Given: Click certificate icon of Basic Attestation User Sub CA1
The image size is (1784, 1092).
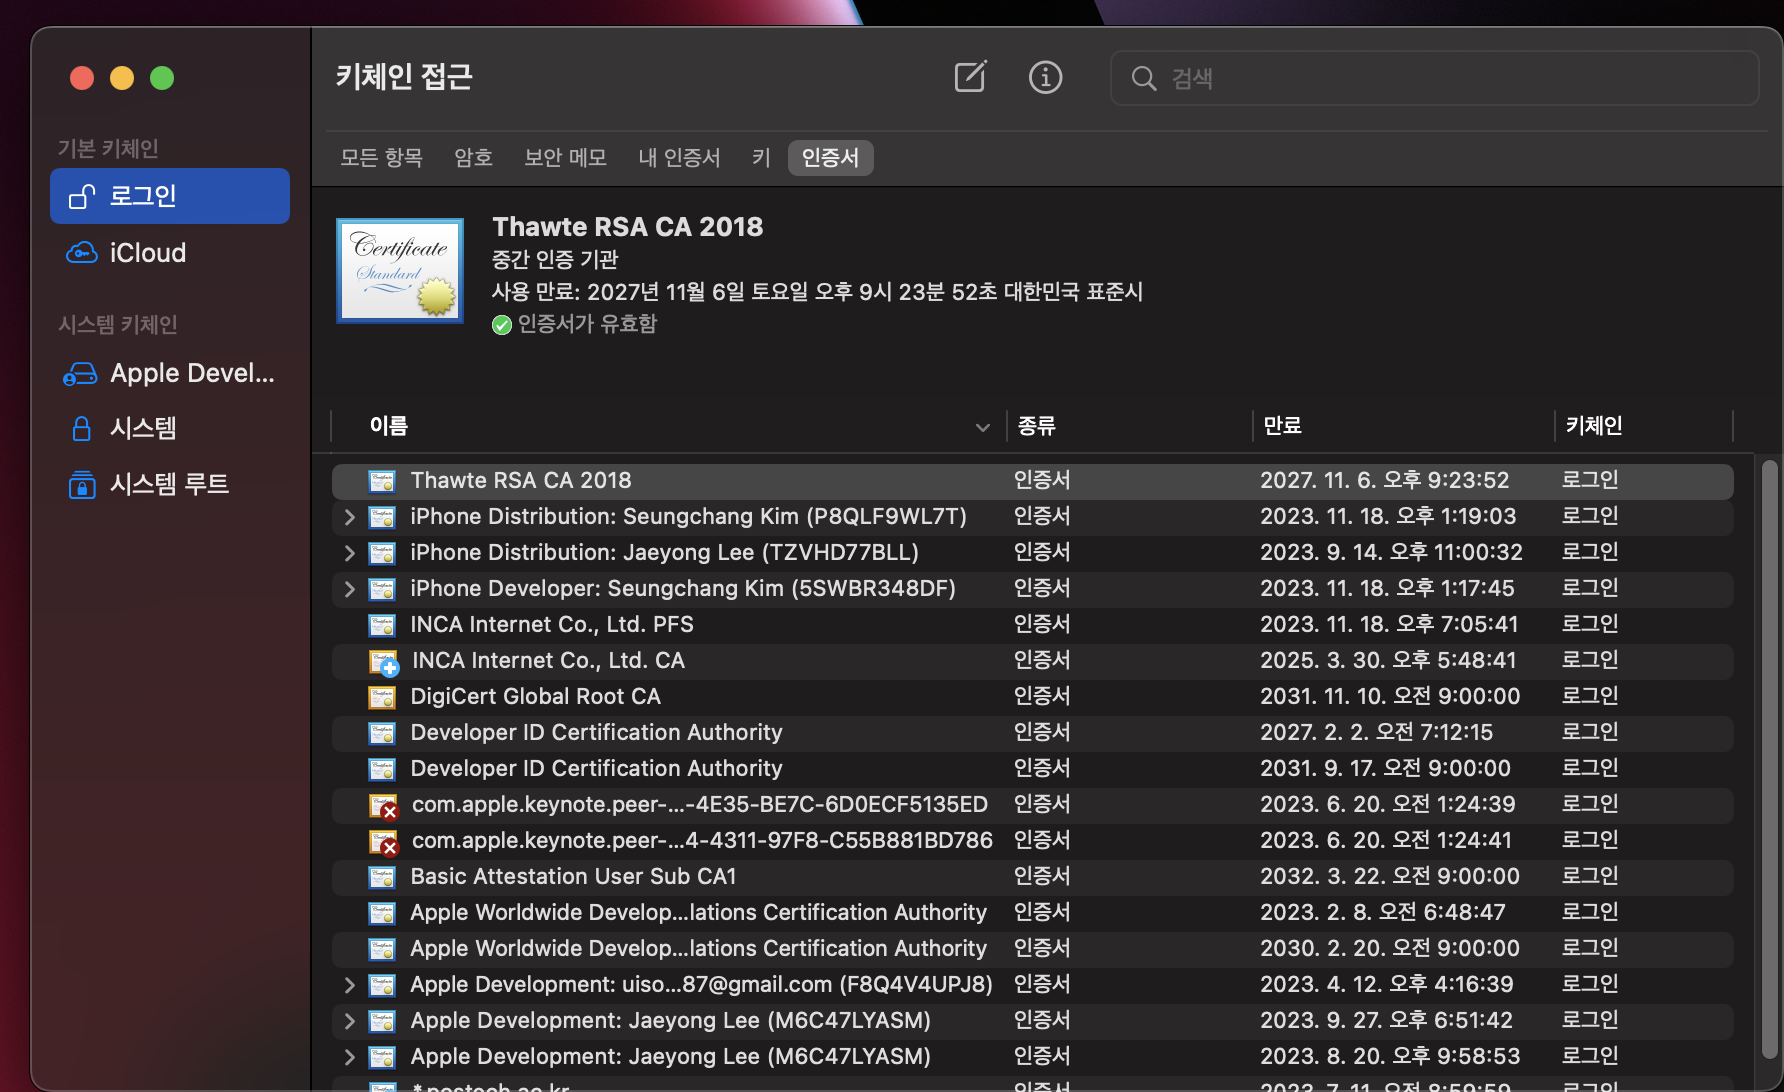Looking at the screenshot, I should coord(382,877).
